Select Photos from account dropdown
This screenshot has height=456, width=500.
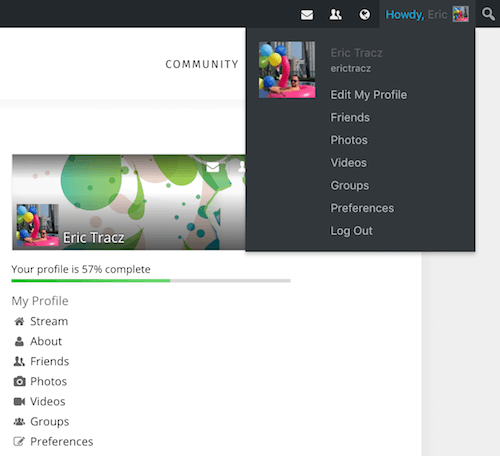(349, 140)
